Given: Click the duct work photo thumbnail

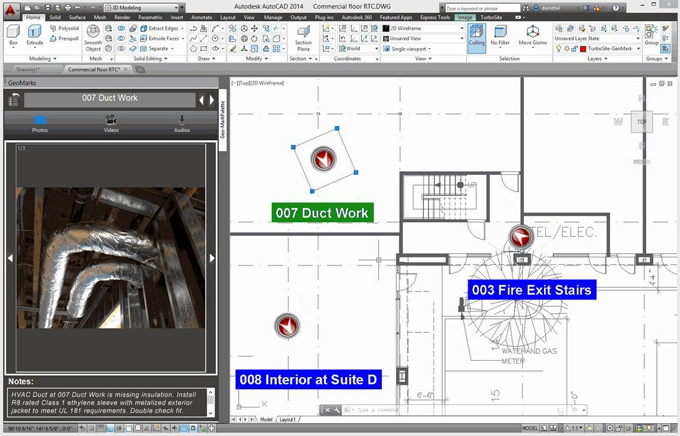Looking at the screenshot, I should click(111, 258).
